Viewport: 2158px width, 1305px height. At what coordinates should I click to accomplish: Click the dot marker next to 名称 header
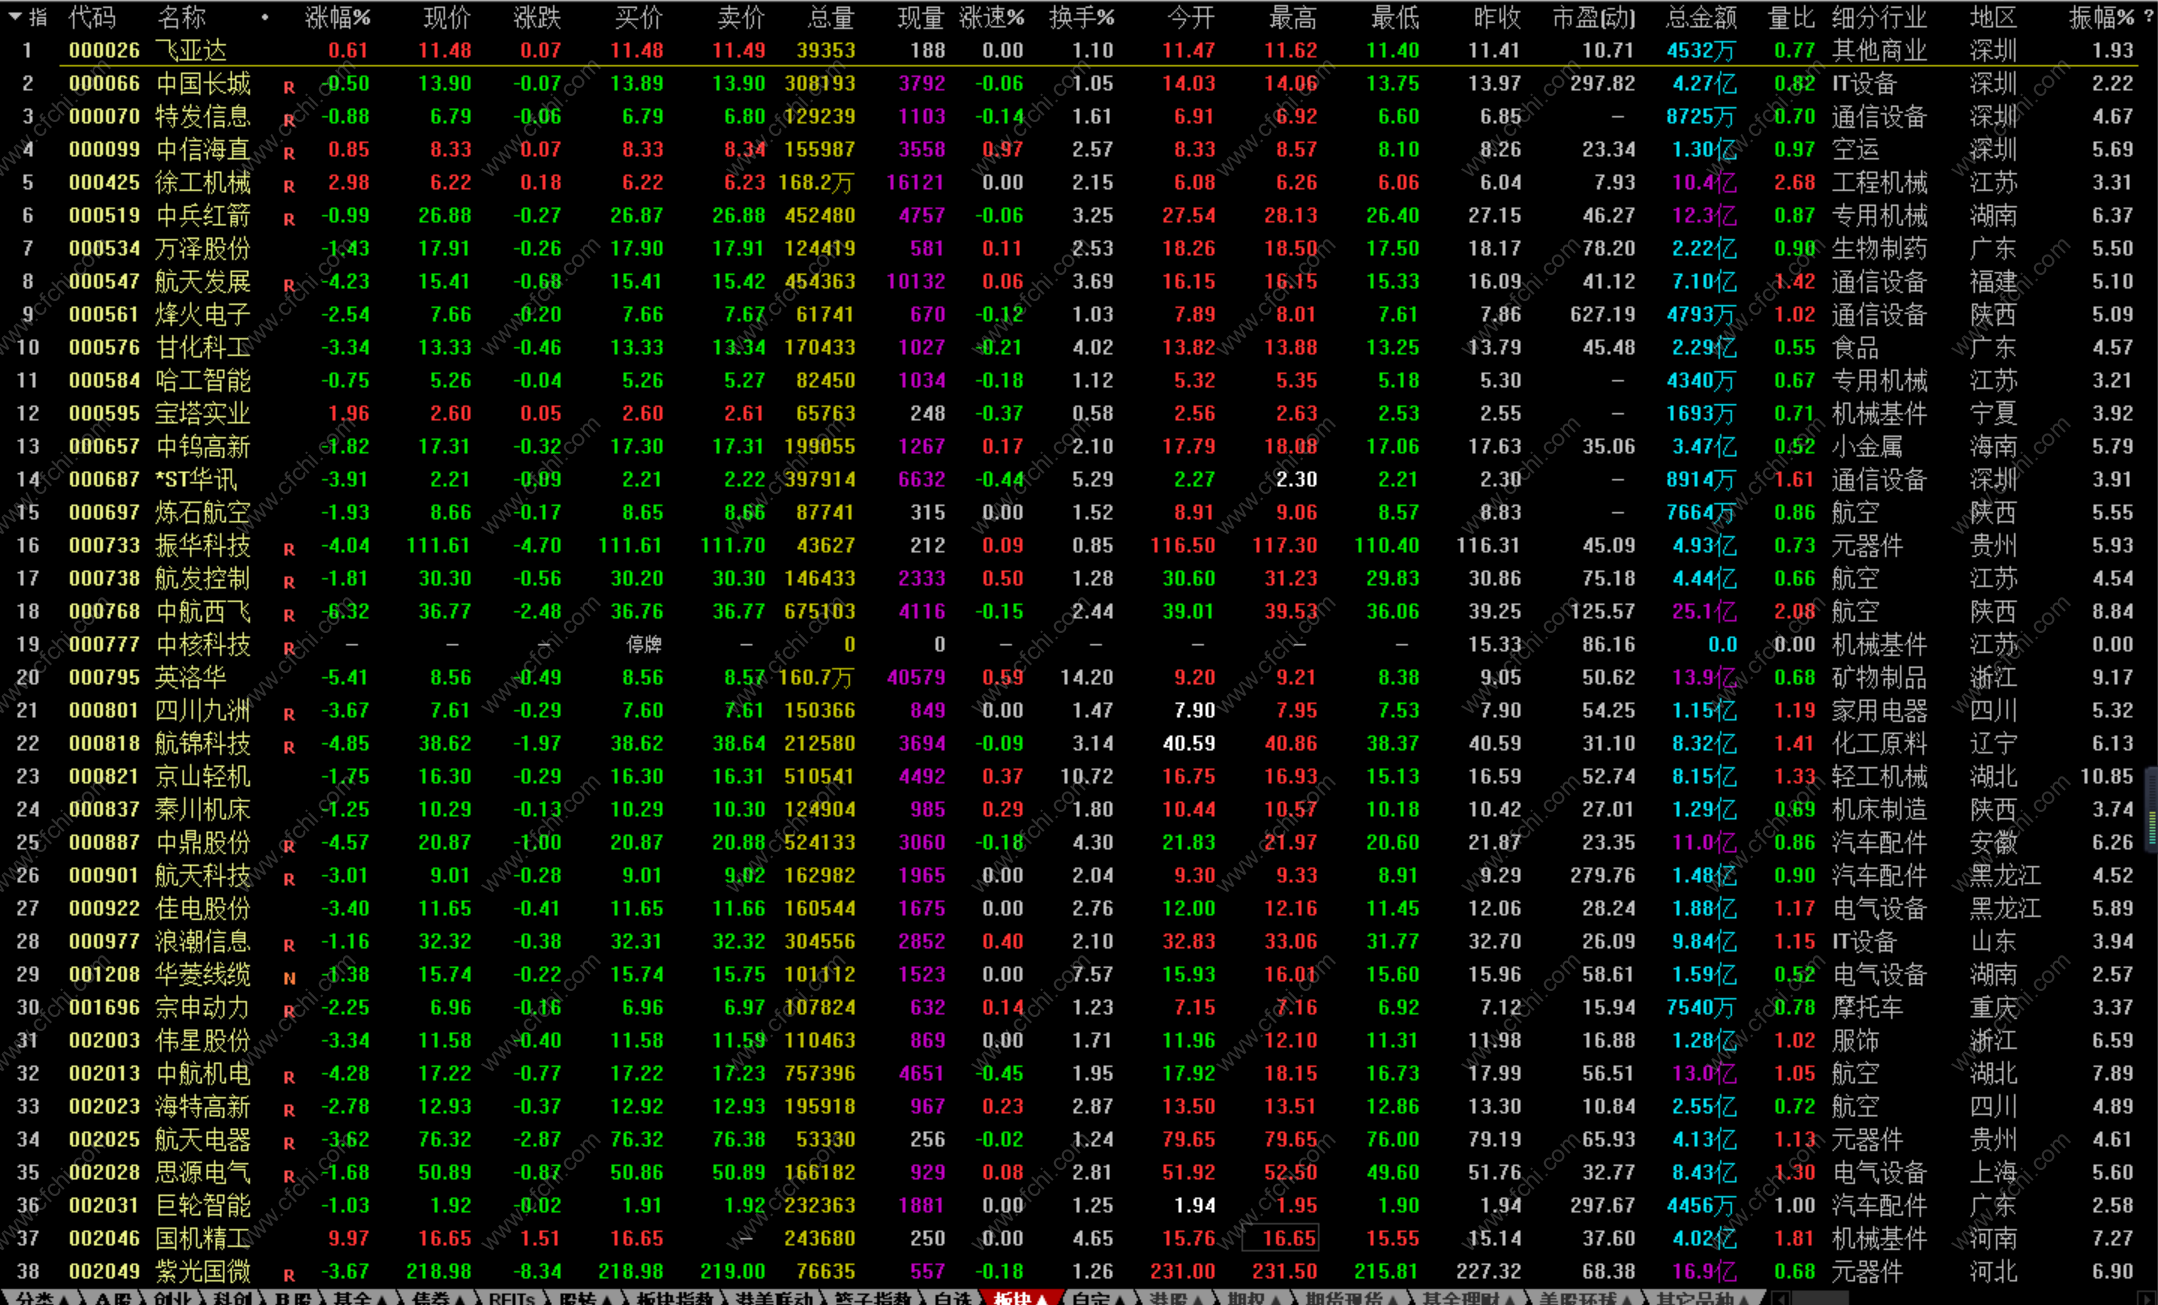pos(265,18)
